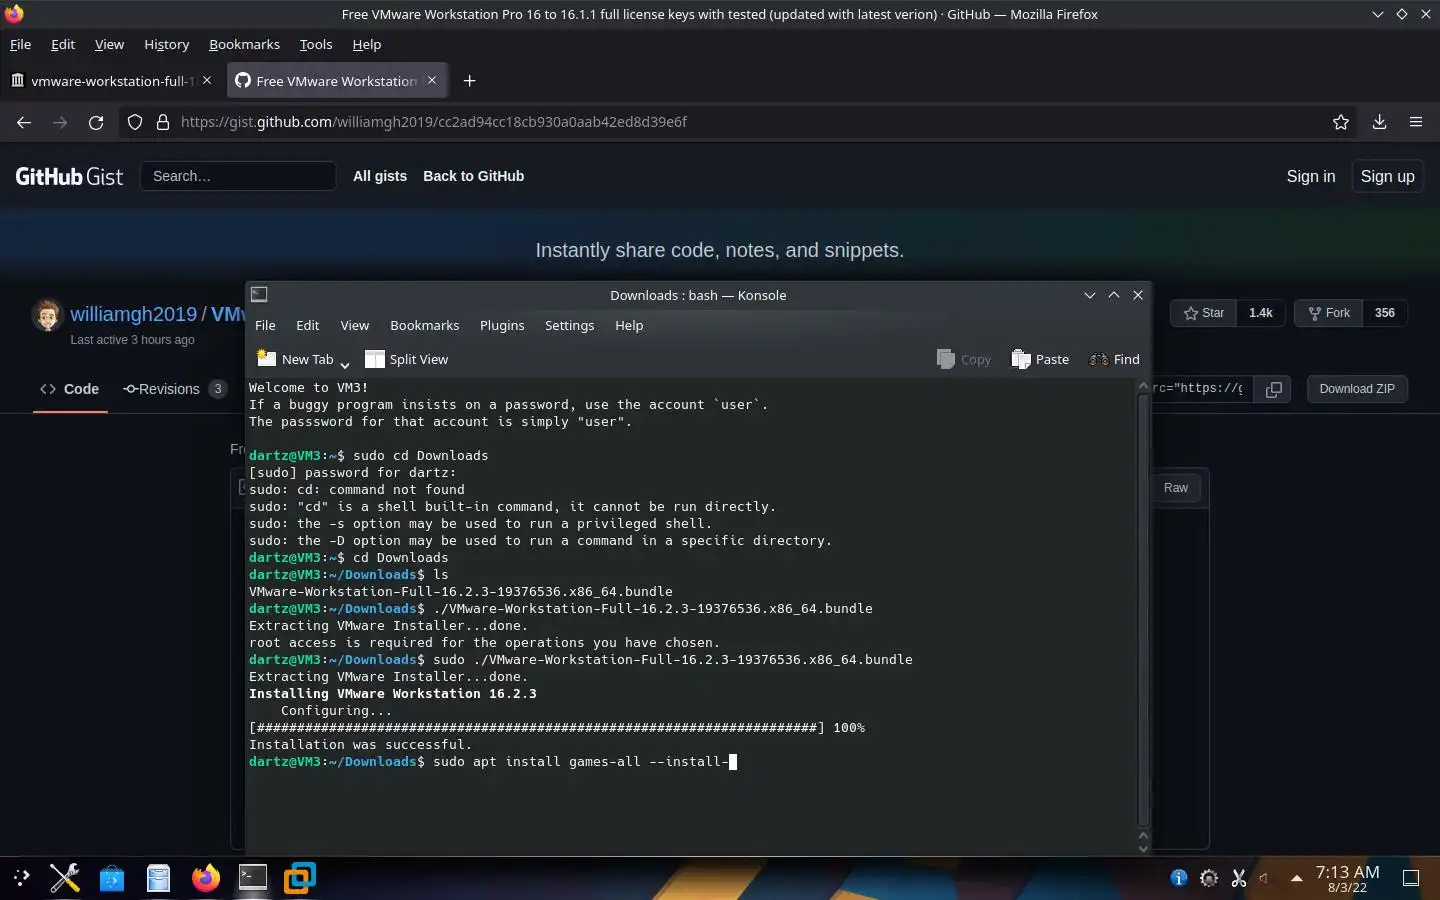The image size is (1440, 900).
Task: Star this gist
Action: coord(1204,313)
